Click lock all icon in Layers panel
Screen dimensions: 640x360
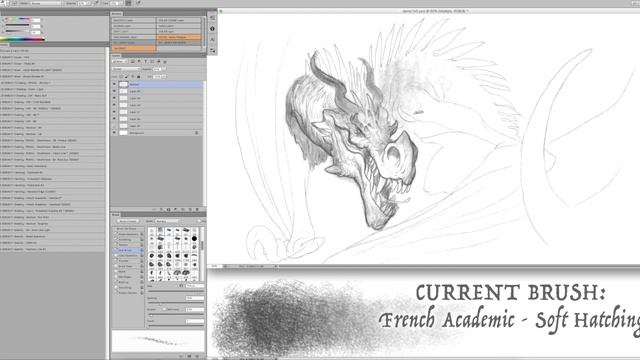[138, 76]
